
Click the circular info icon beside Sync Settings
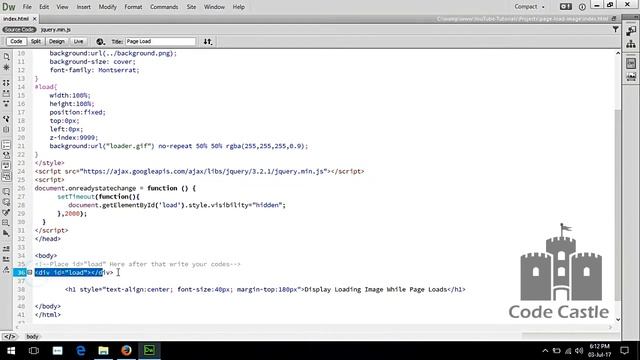tap(582, 7)
